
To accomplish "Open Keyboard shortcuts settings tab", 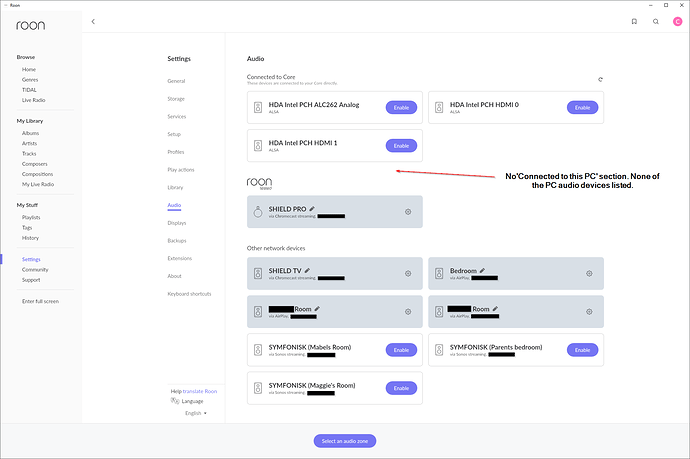I will 189,294.
